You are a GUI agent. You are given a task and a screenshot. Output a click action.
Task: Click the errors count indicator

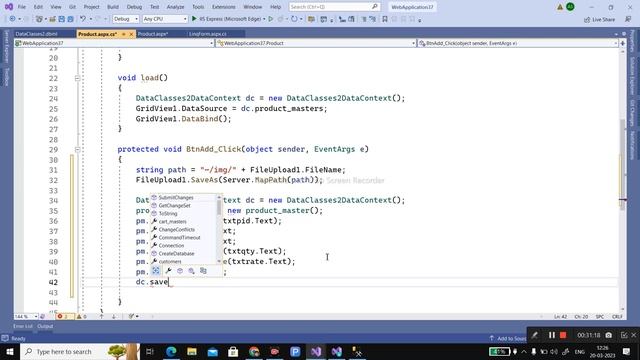pyautogui.click(x=64, y=316)
